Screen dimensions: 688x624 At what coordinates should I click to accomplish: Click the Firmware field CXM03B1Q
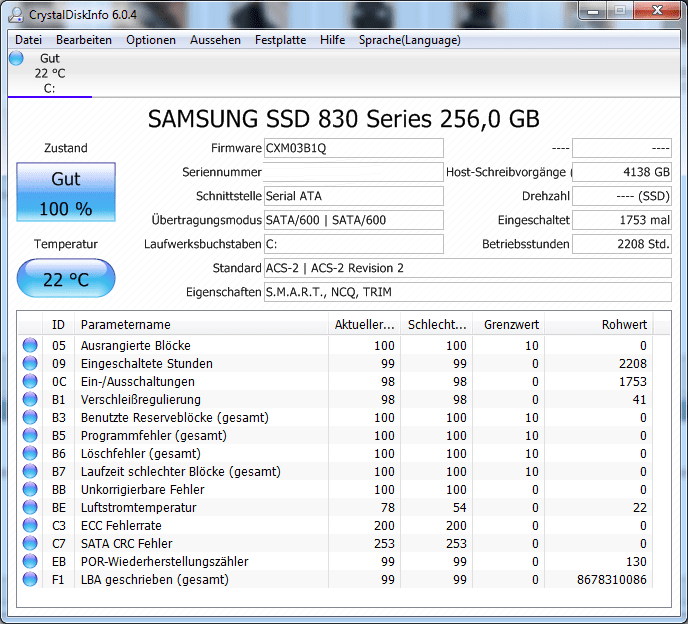tap(354, 148)
